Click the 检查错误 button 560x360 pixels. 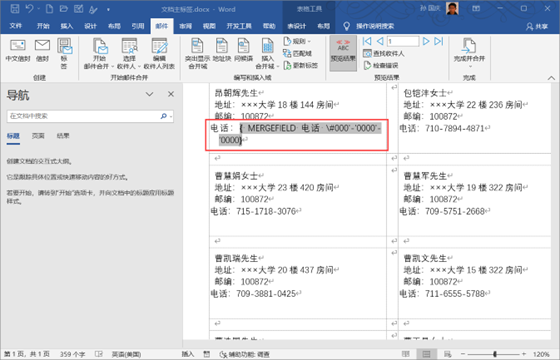(381, 65)
